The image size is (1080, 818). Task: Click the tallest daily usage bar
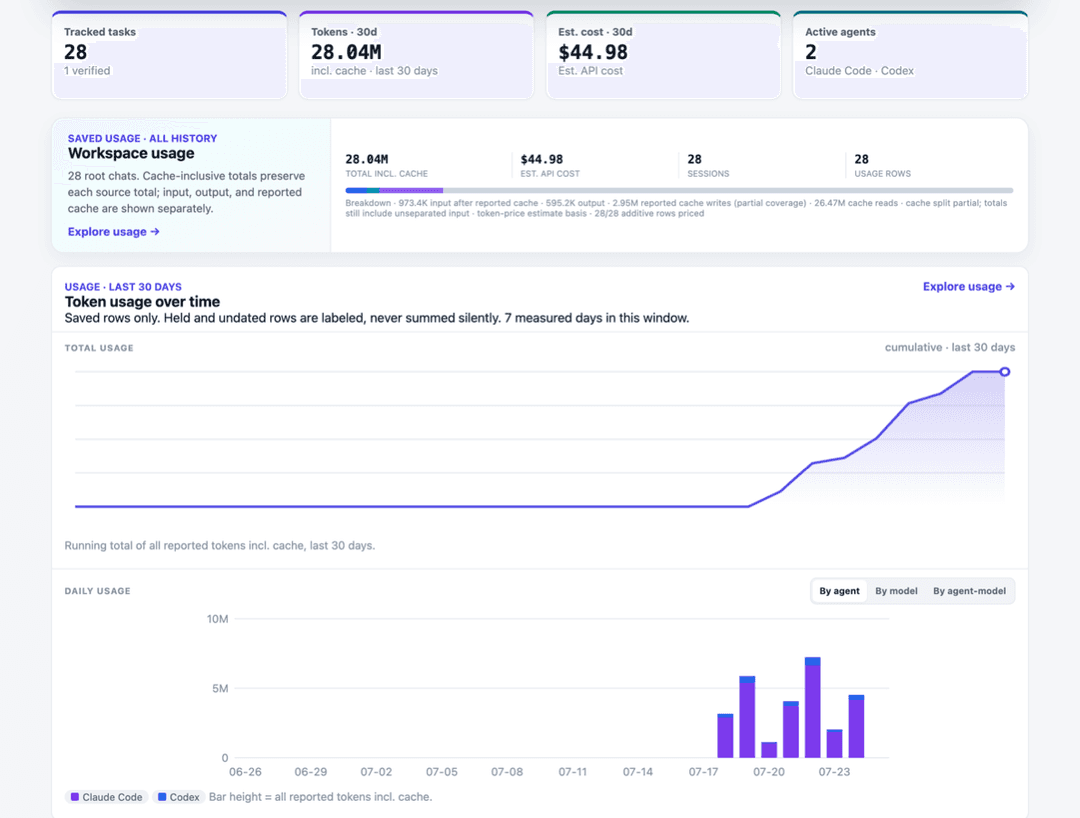(813, 707)
